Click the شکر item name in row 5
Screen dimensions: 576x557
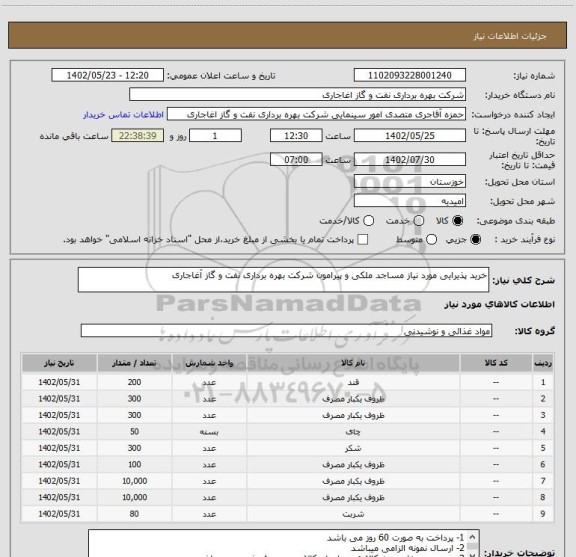(x=353, y=448)
